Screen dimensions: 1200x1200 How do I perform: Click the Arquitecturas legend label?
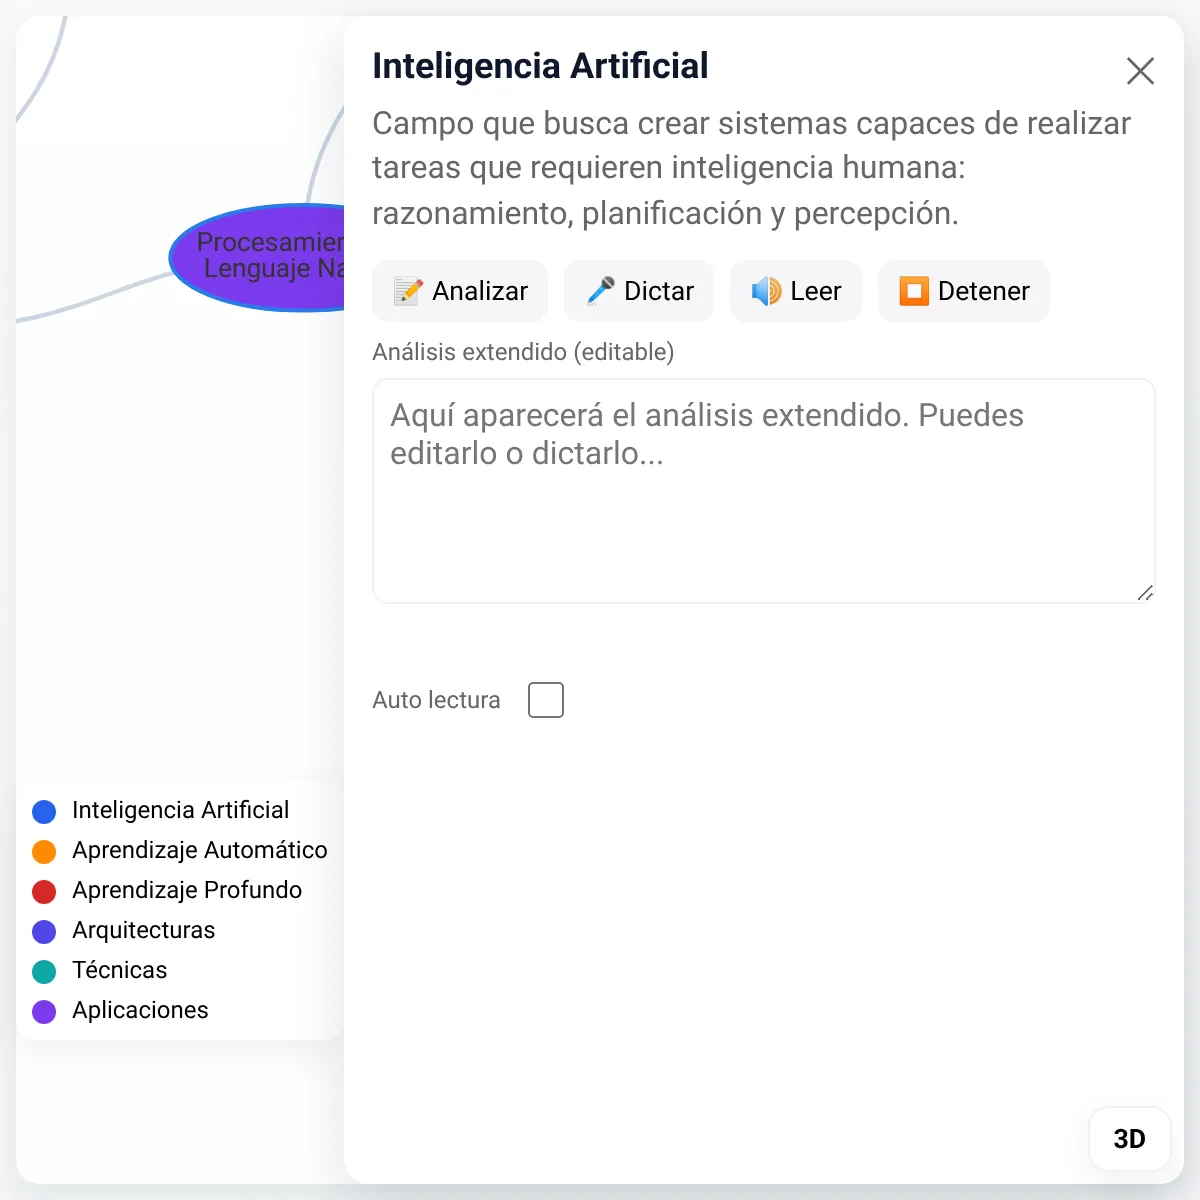tap(144, 930)
